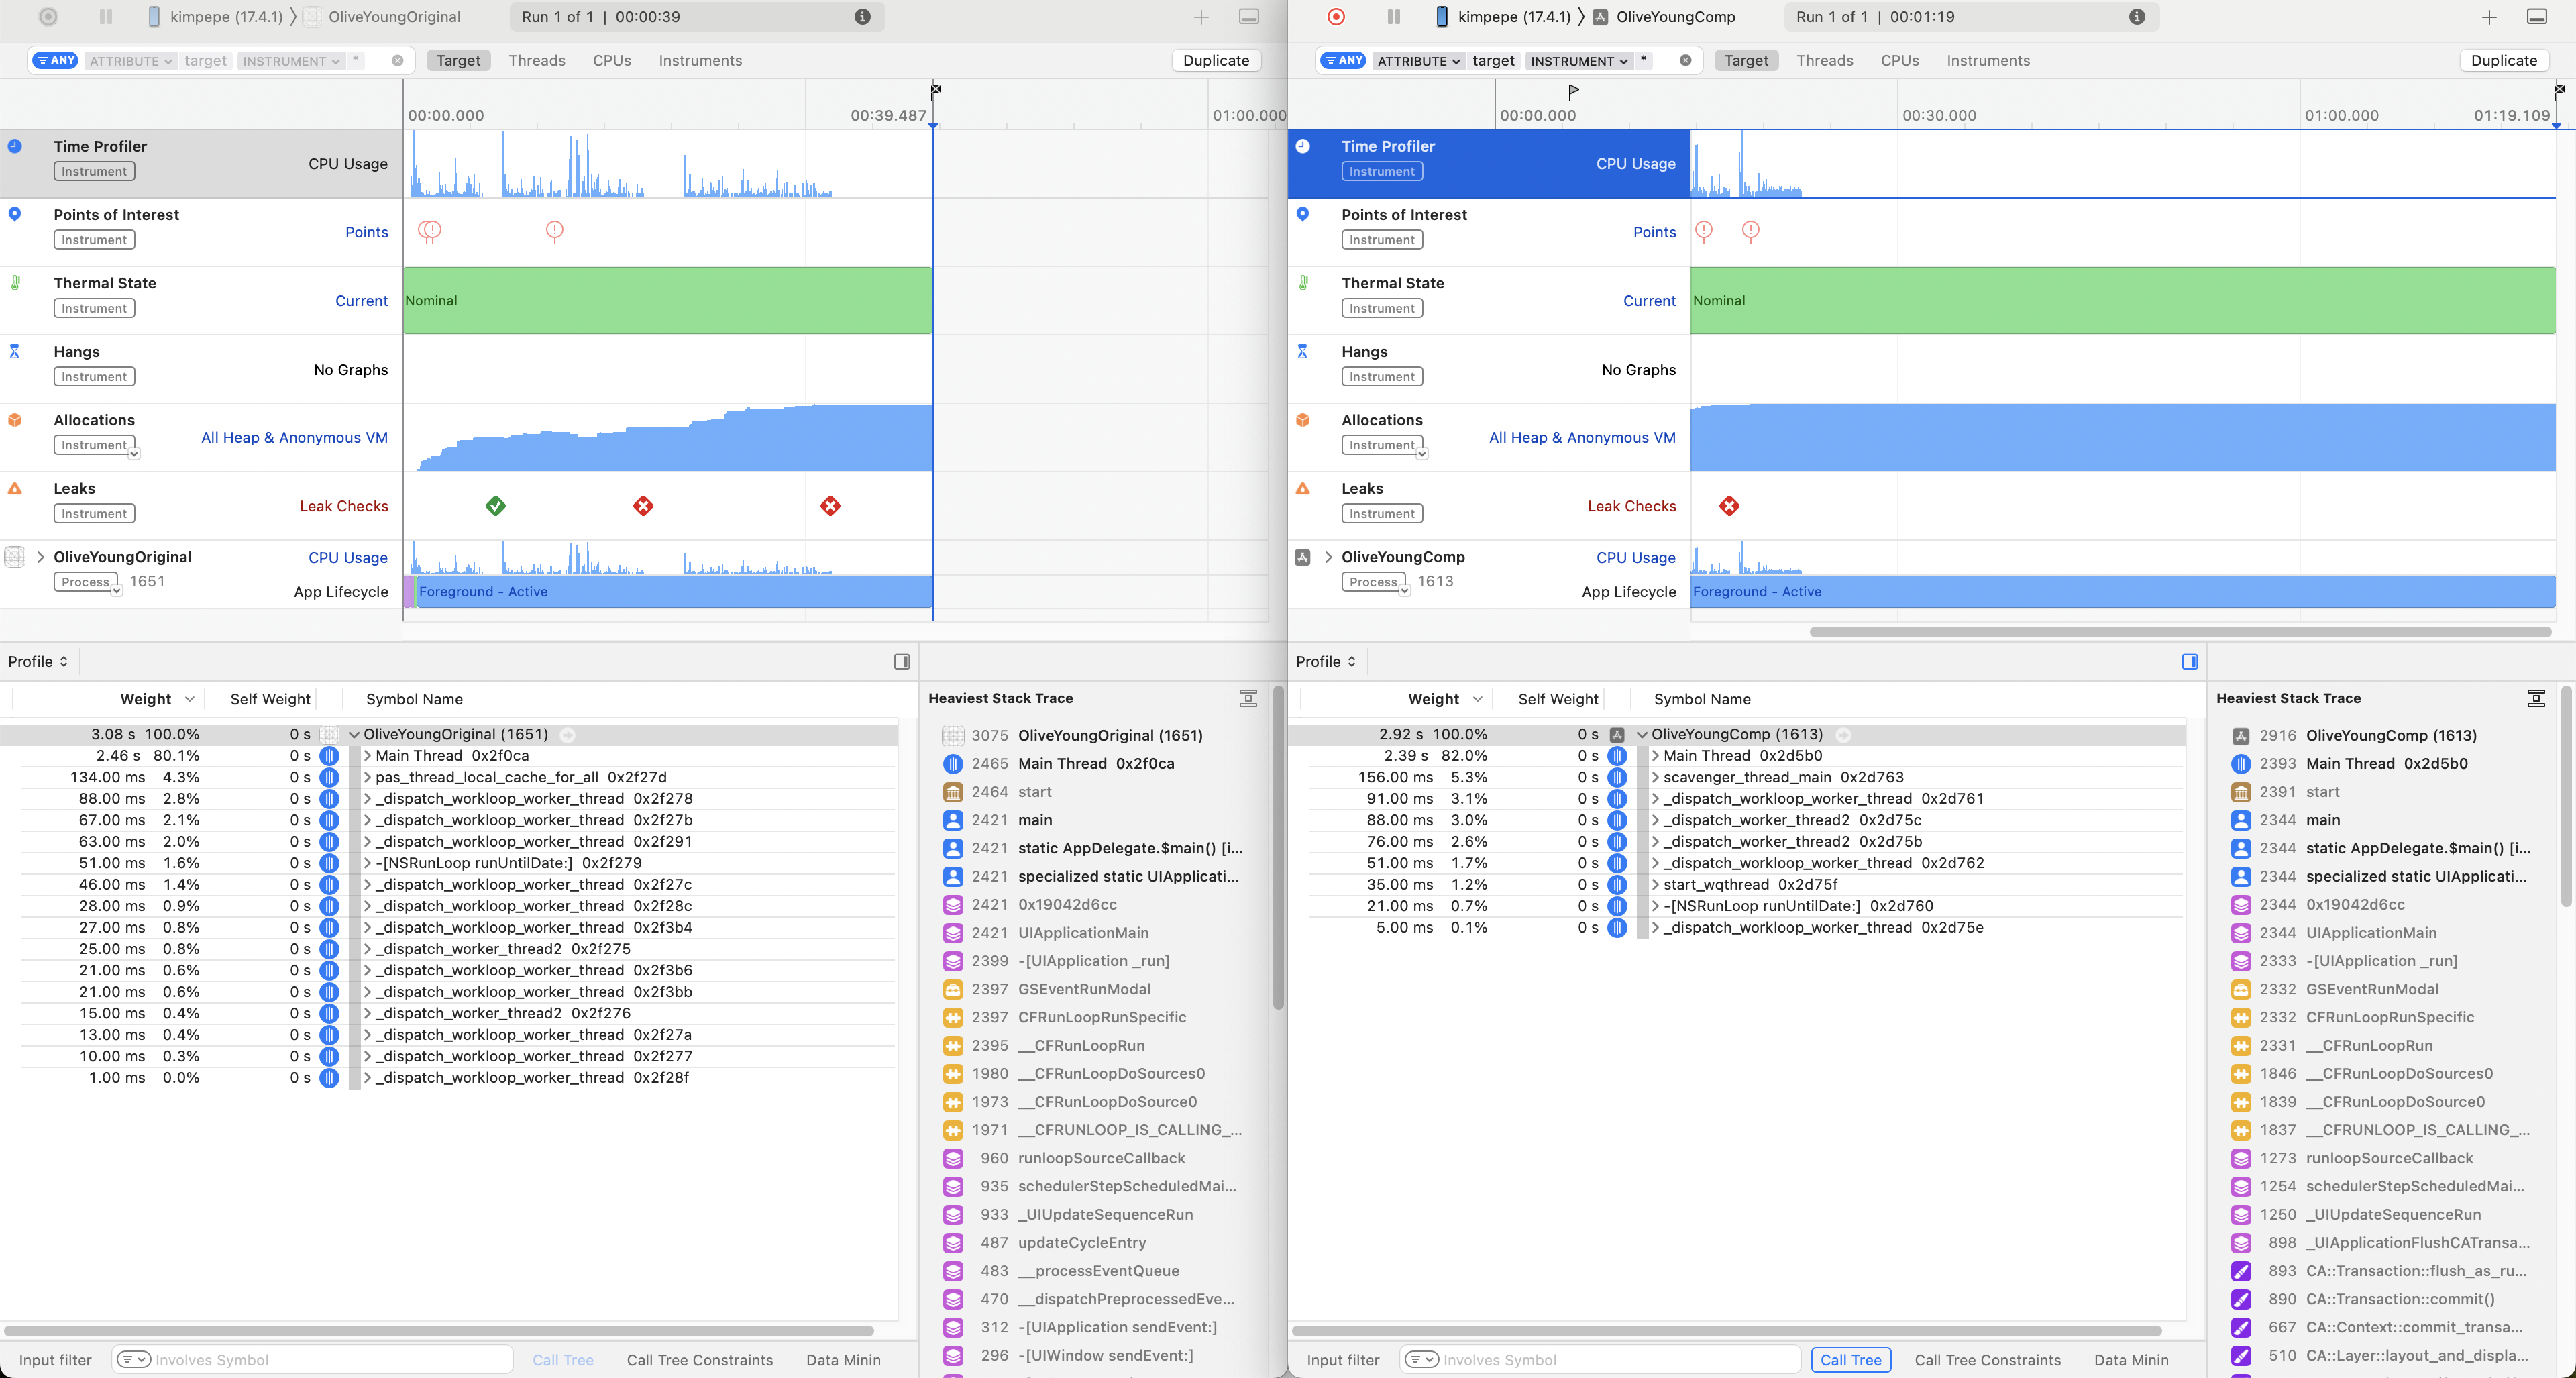Click the Involves Symbol input filter in OliveYoungOriginal
Screen dimensions: 2576x1378
tap(313, 1360)
